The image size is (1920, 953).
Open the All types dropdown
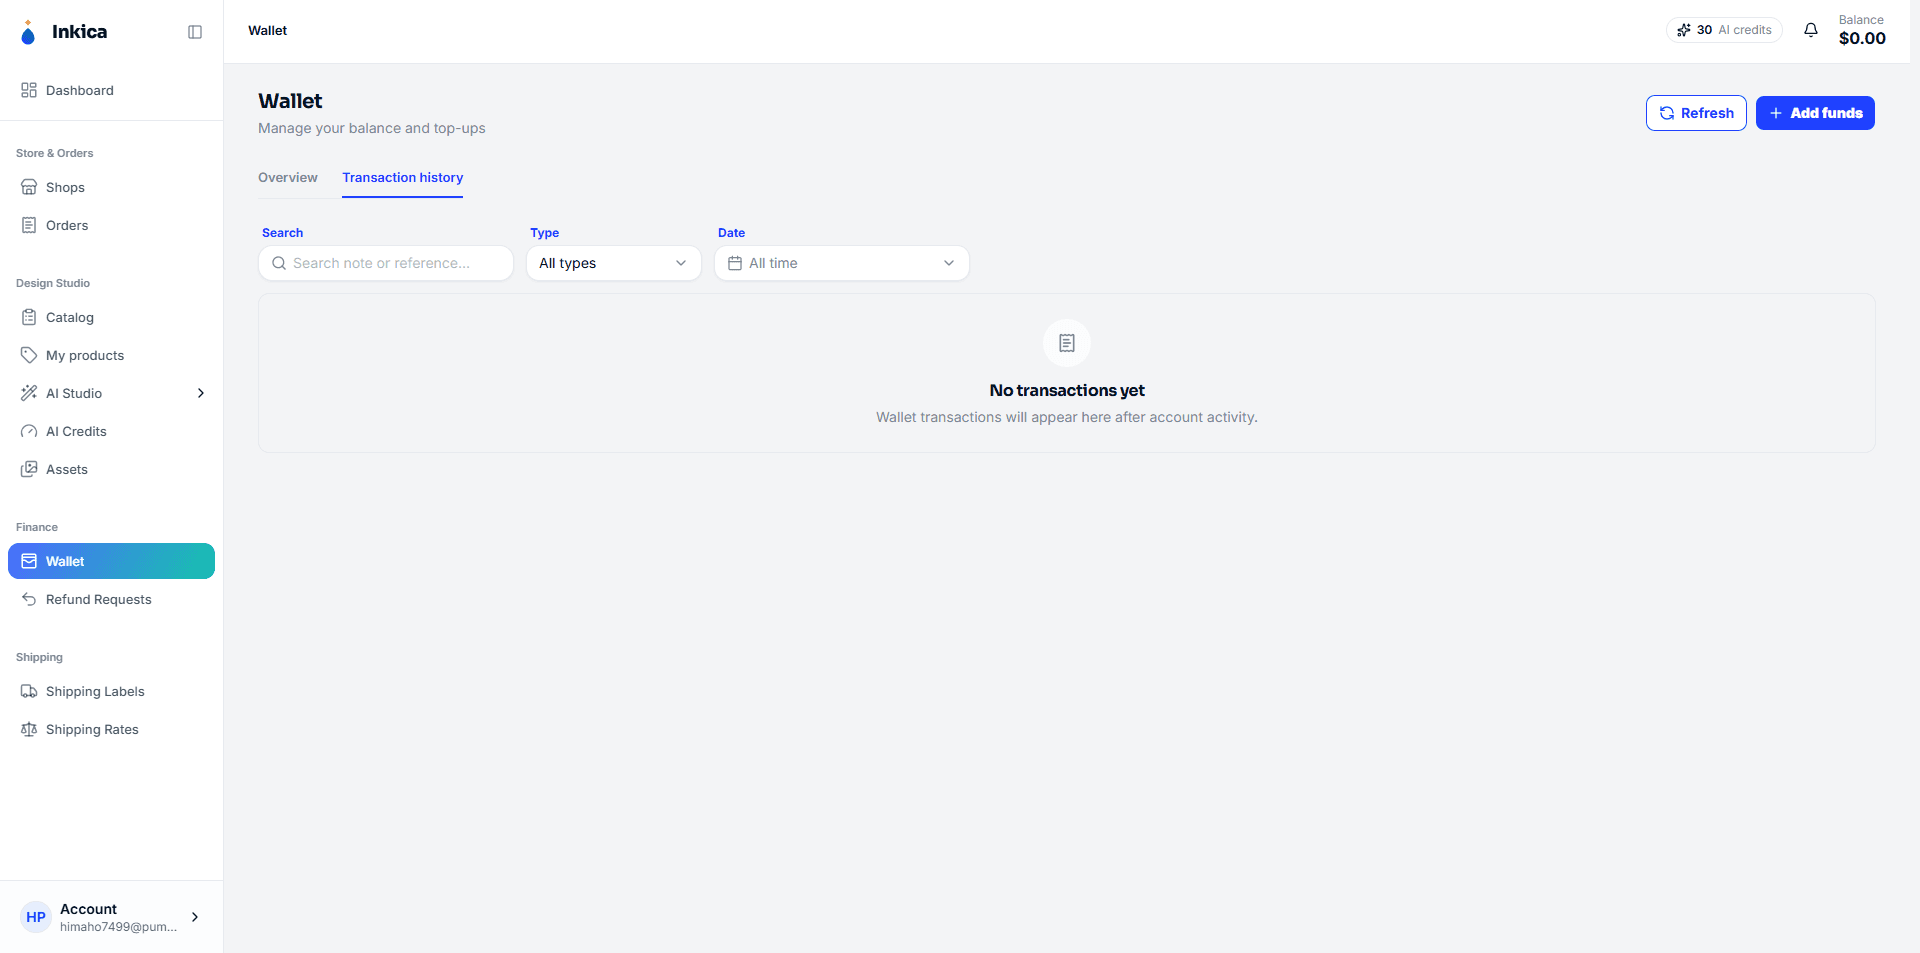(x=614, y=263)
